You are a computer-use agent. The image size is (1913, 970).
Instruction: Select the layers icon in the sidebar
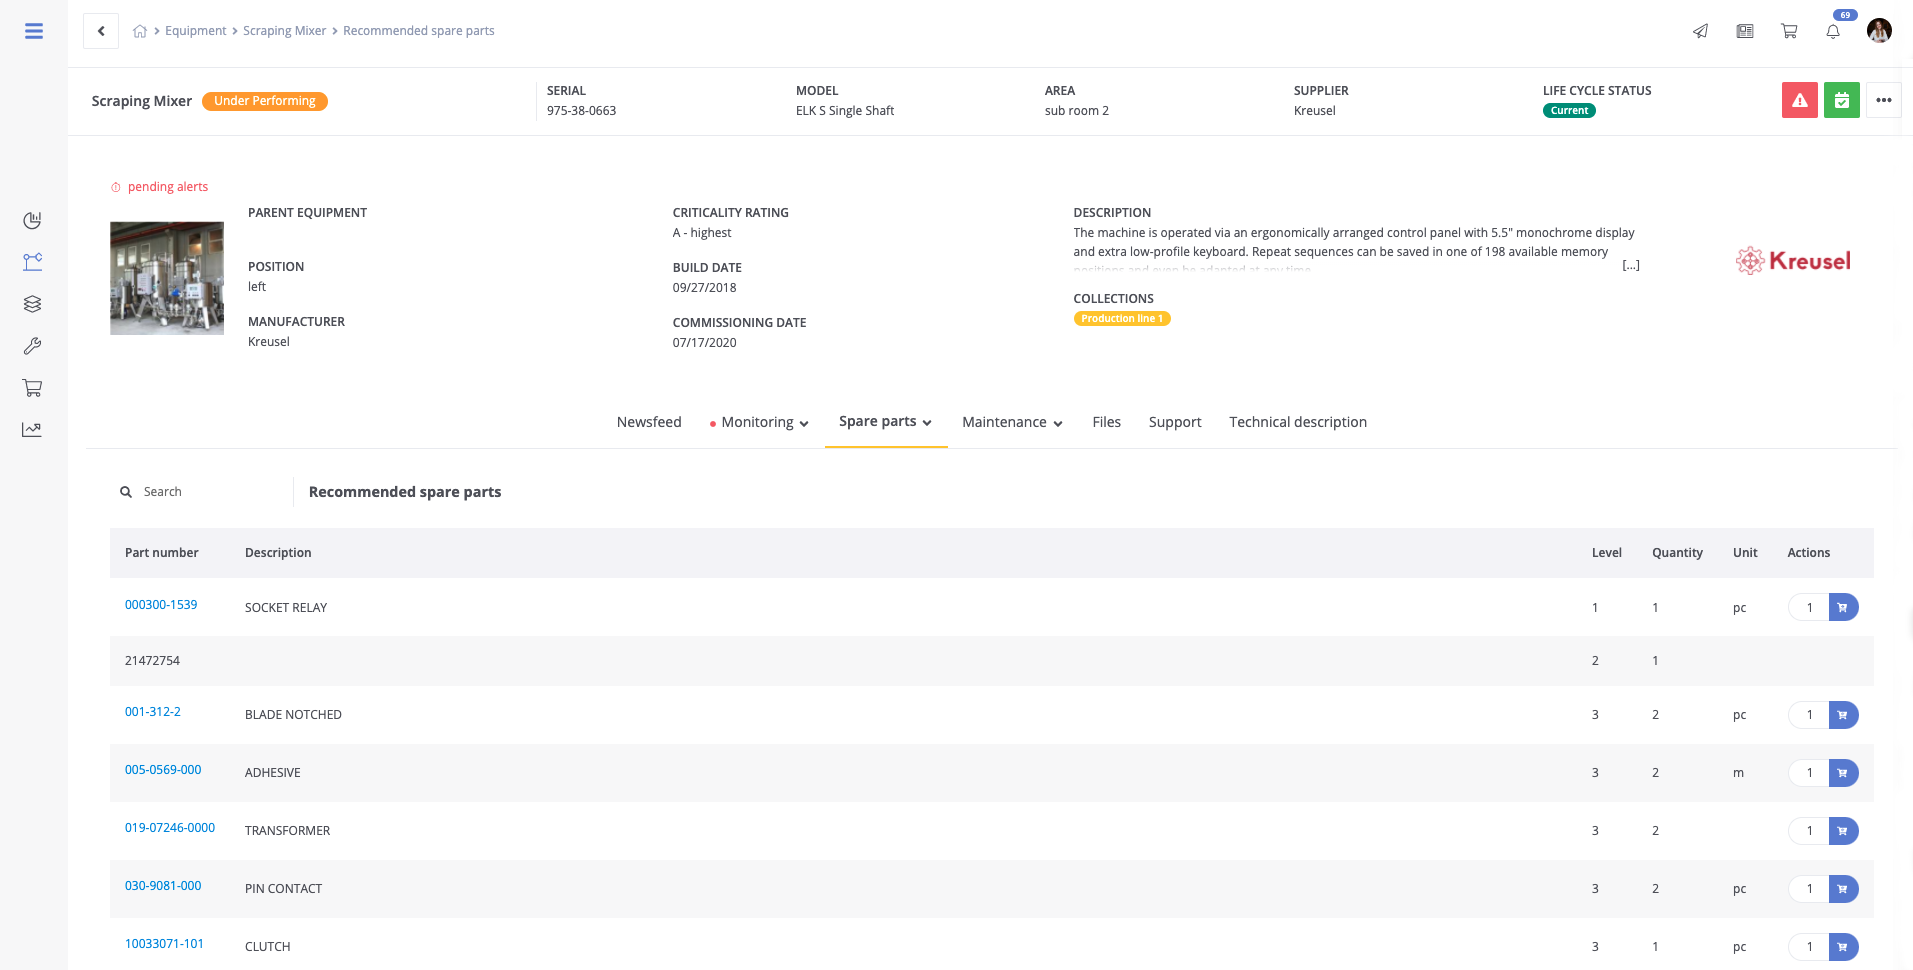tap(31, 304)
